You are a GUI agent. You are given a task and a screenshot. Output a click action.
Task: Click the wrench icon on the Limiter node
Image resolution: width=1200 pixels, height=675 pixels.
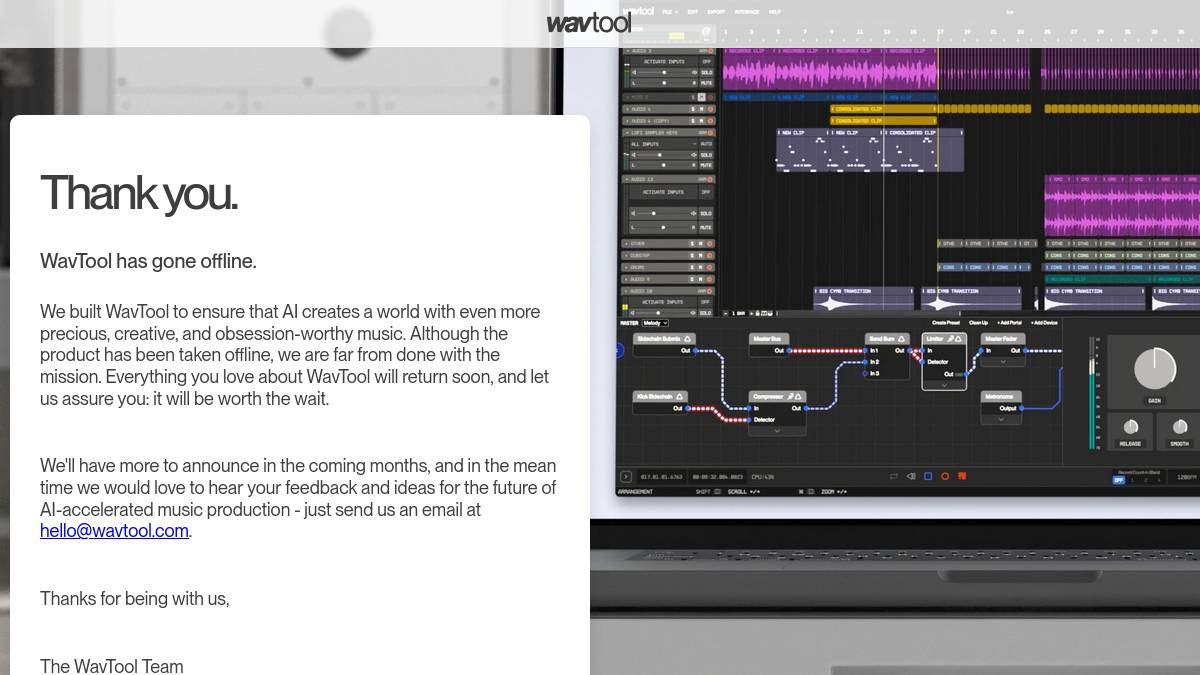(x=949, y=339)
